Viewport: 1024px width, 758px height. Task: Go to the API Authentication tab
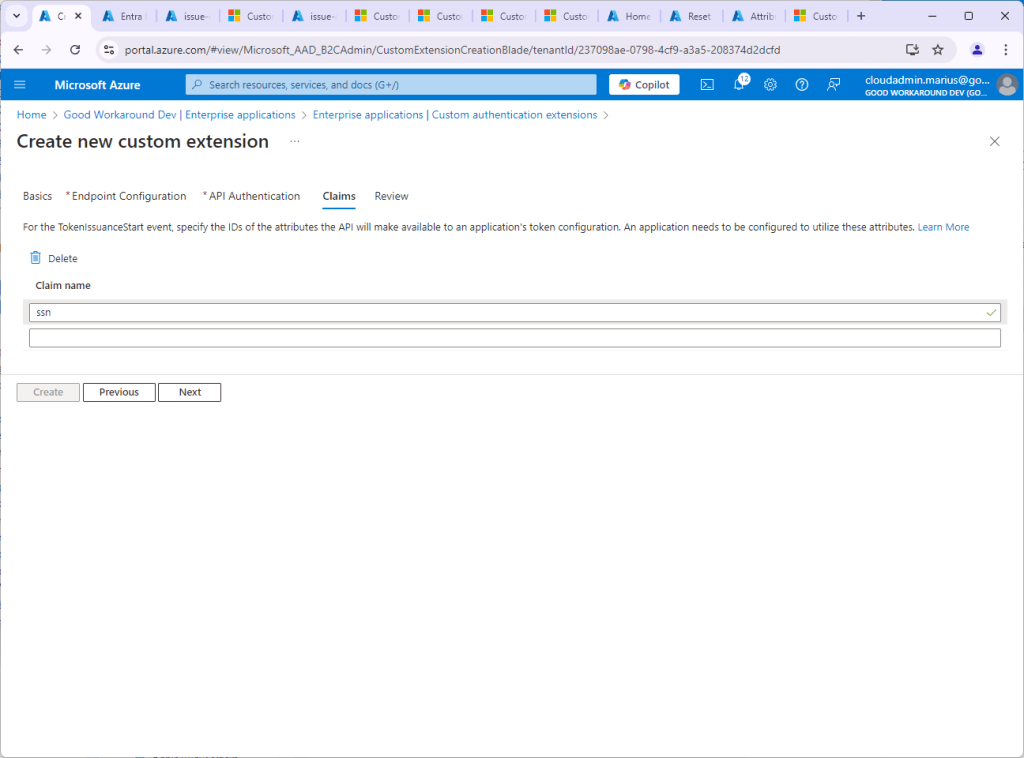pos(254,196)
